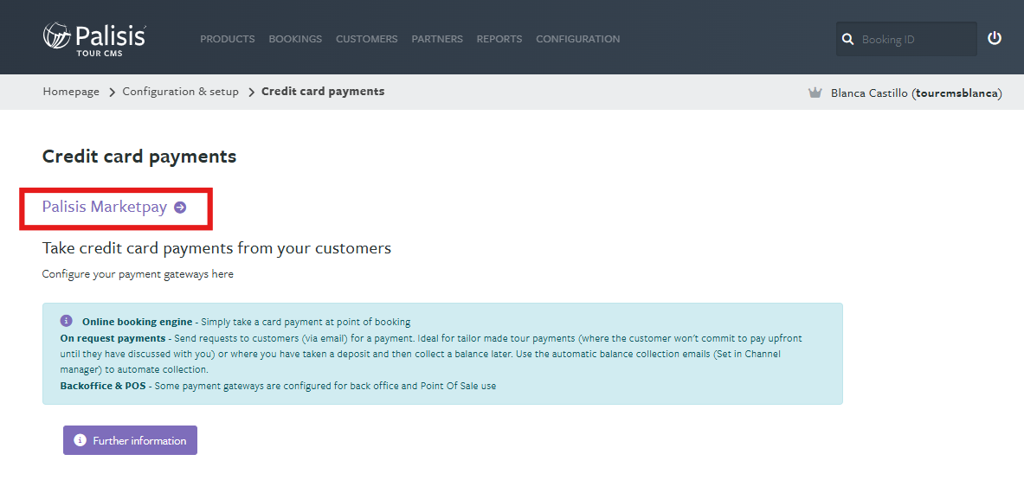Screen dimensions: 1024x480
Task: Click user name Blanca Castillo (tourcmsblanca)
Action: pyautogui.click(x=916, y=93)
